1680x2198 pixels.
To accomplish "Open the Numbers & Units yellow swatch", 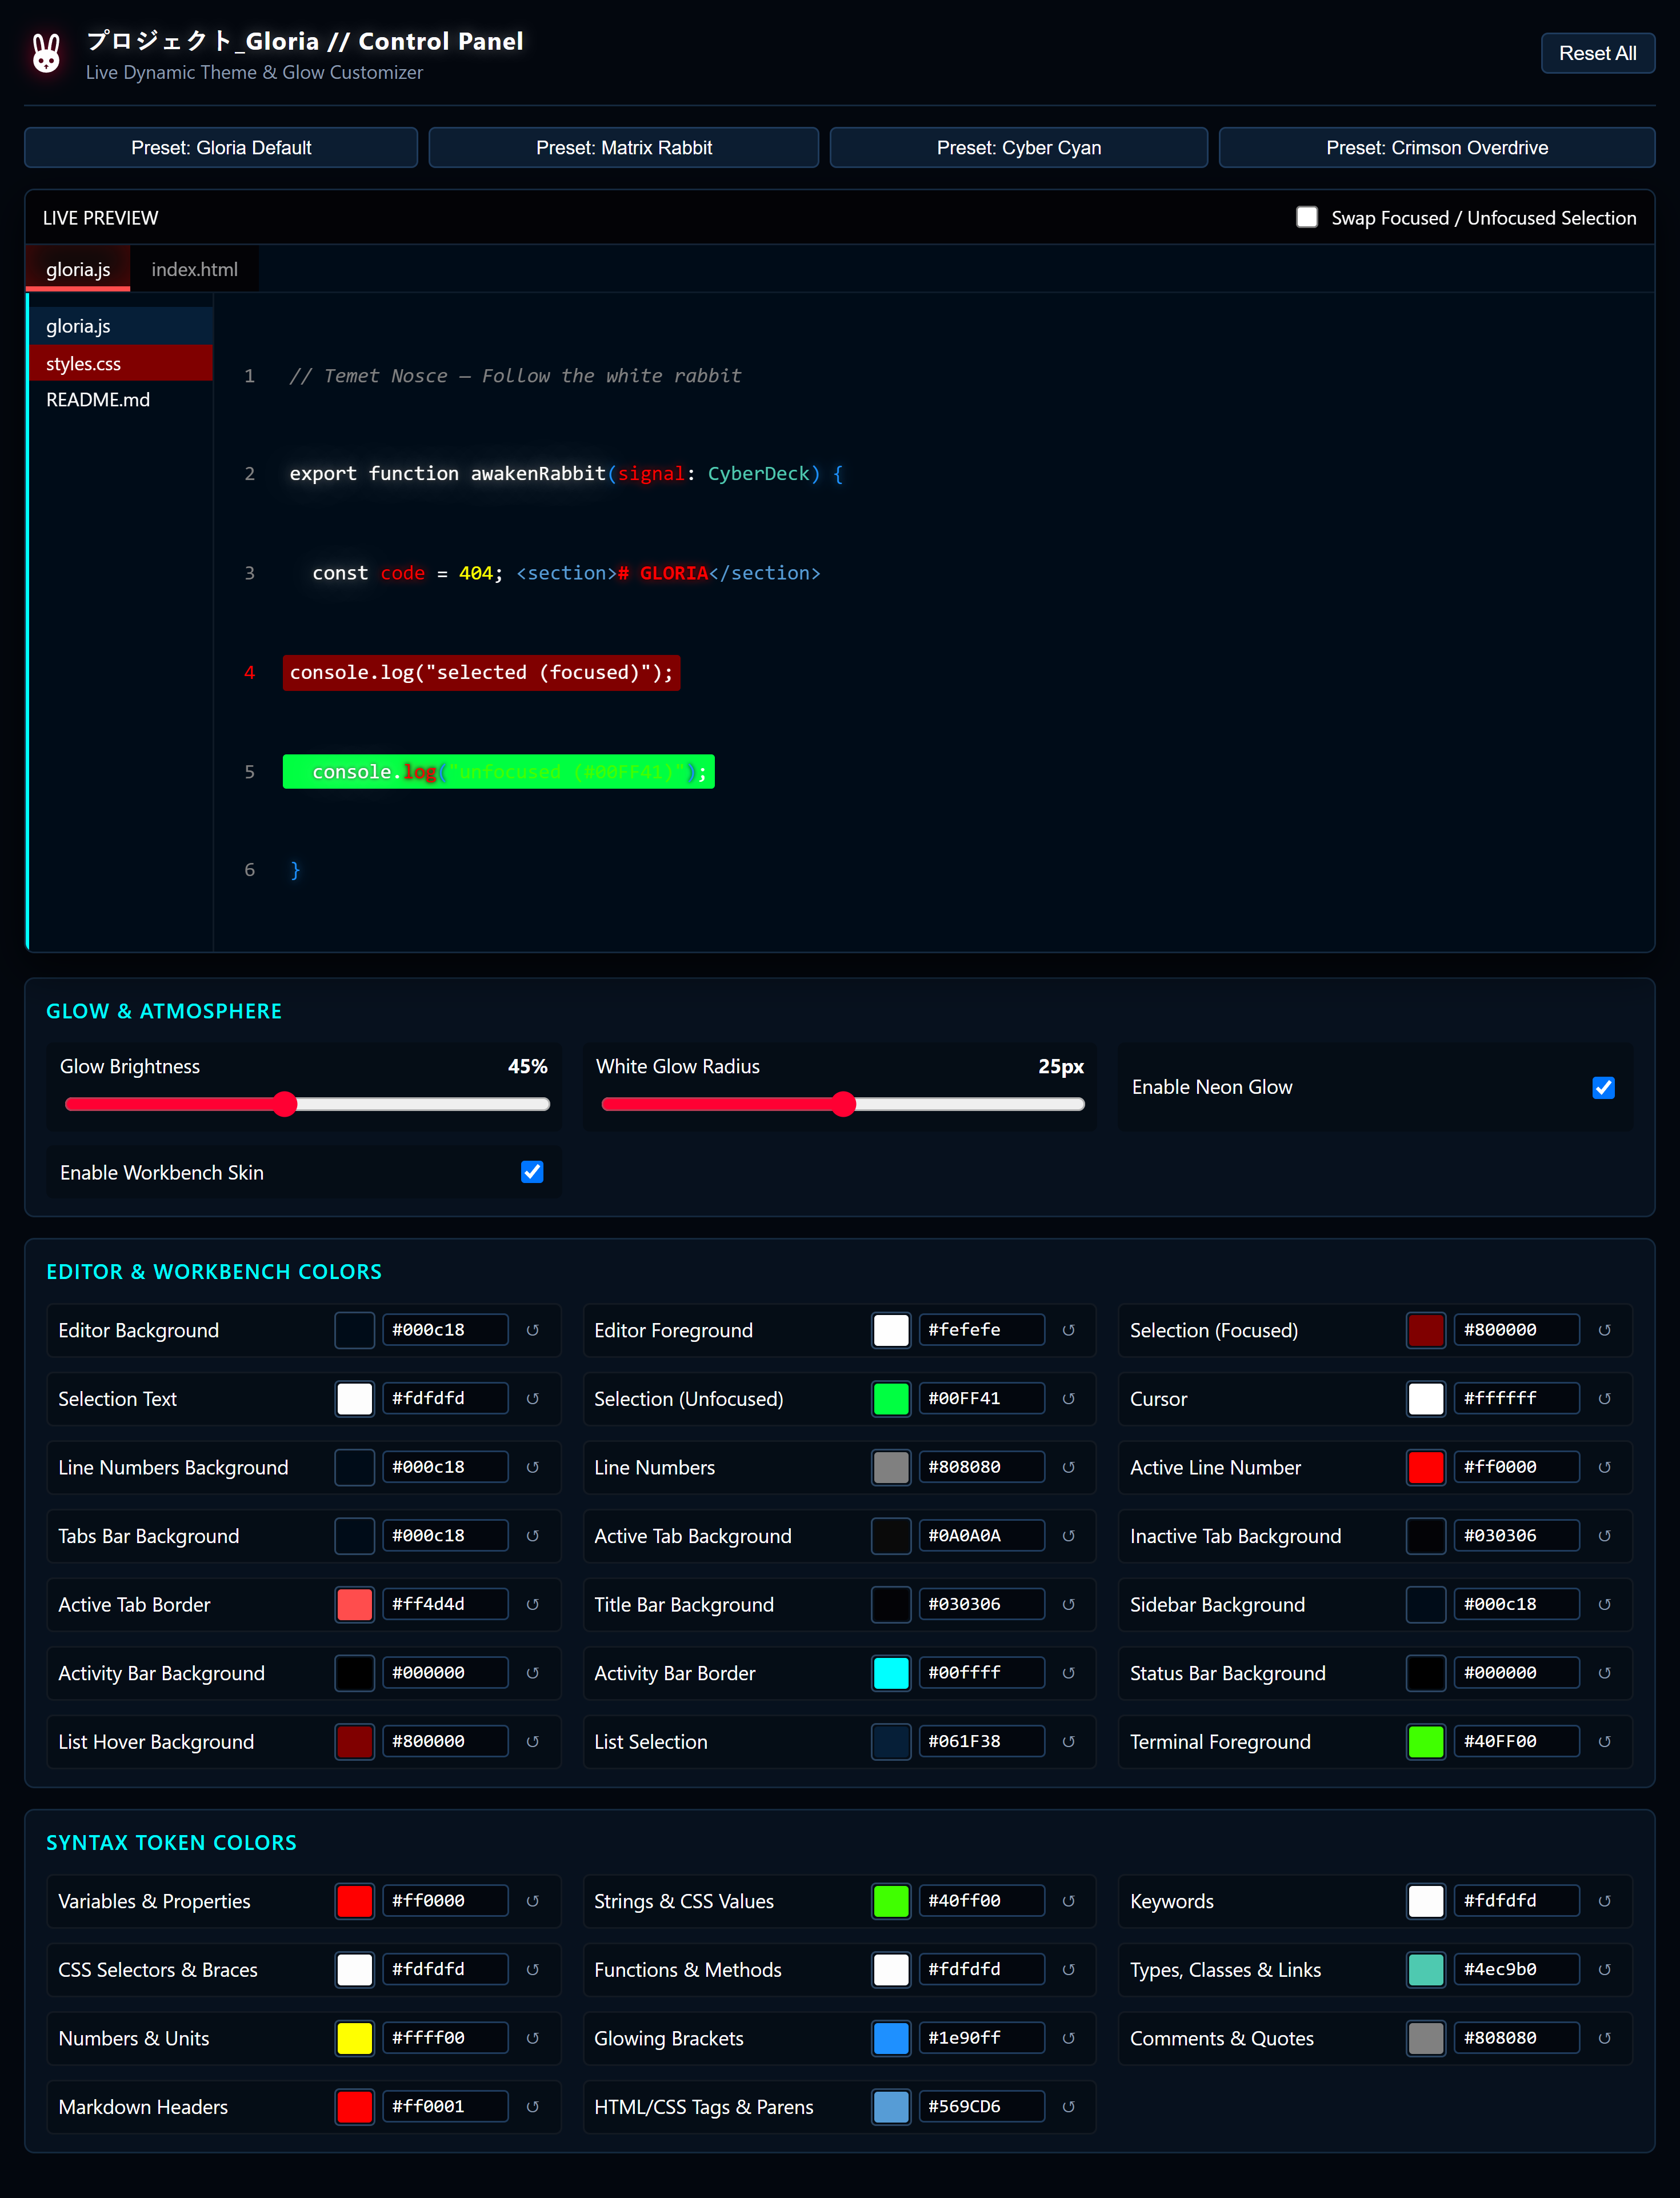I will 354,2038.
